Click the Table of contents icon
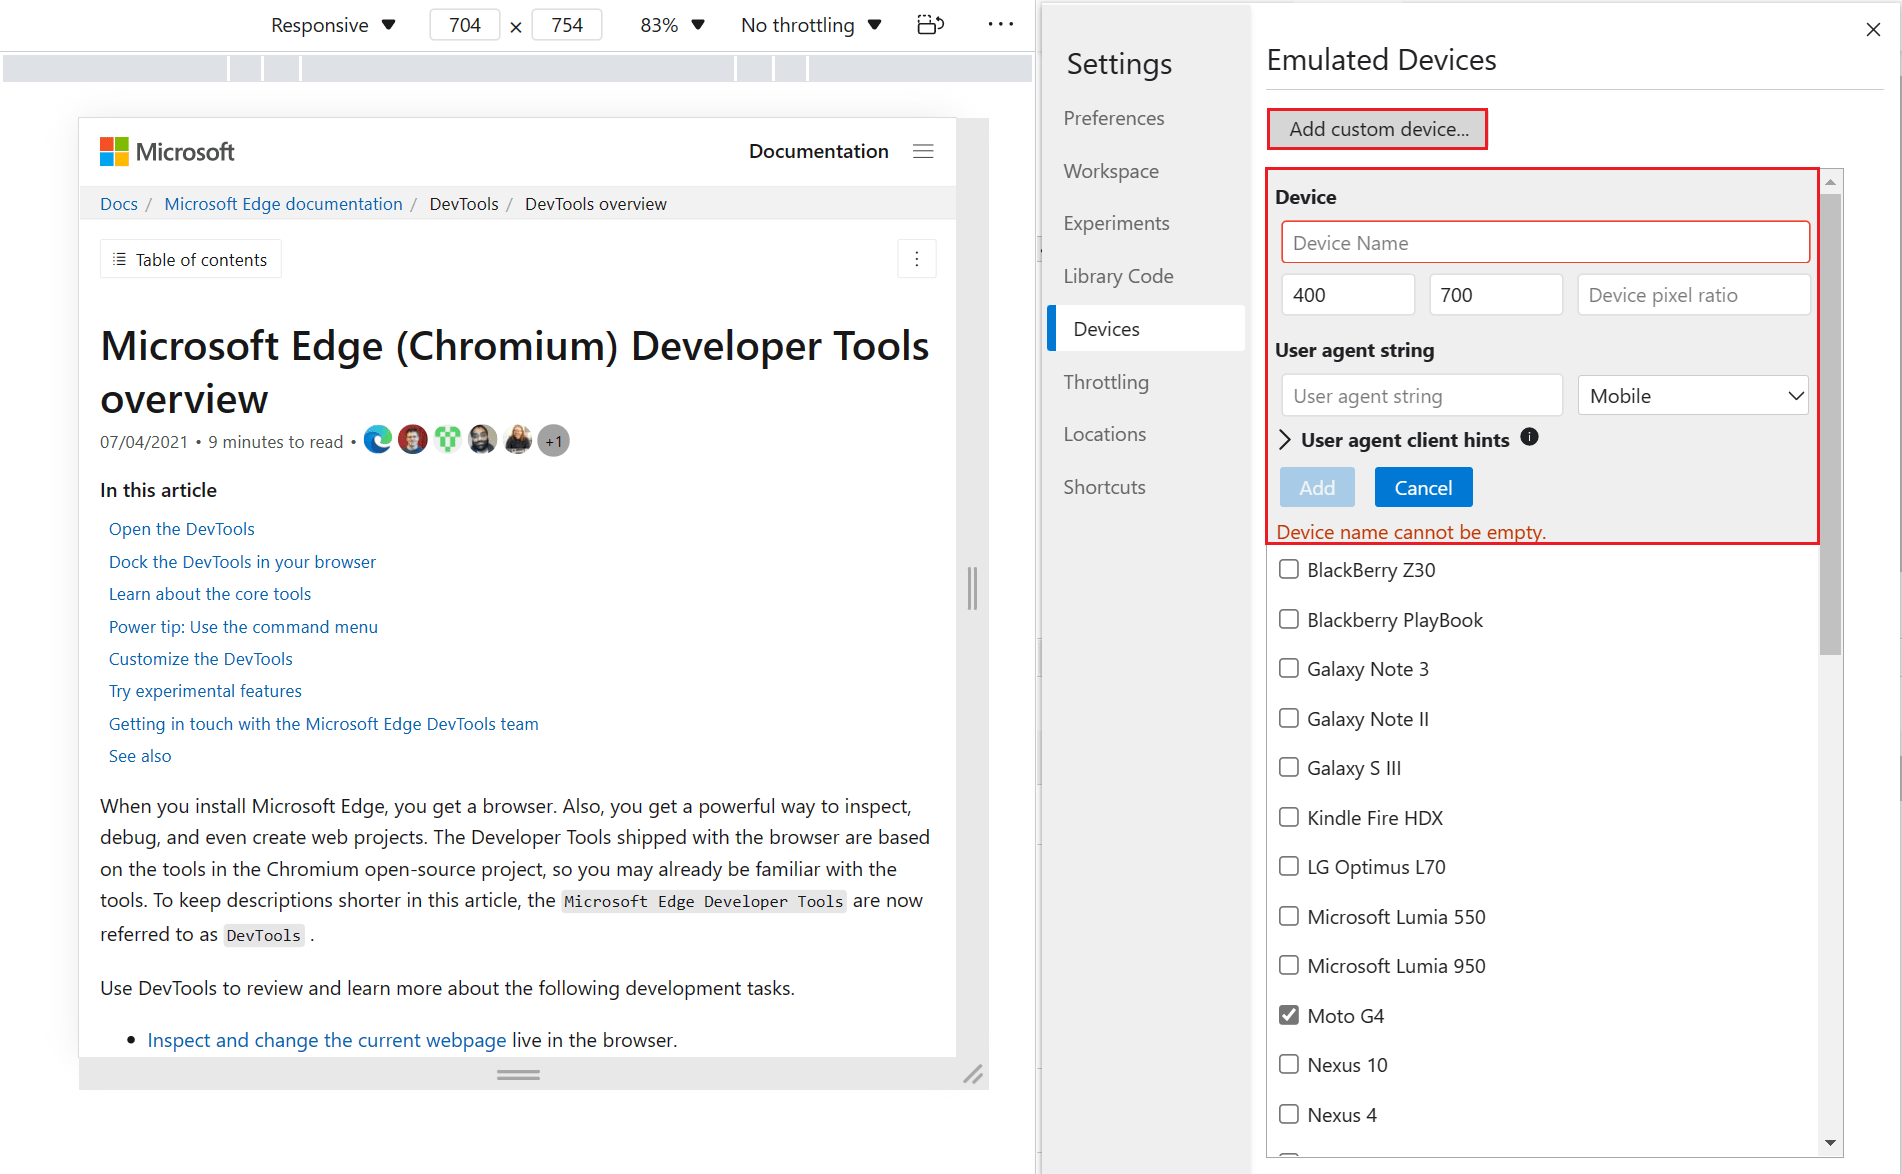This screenshot has width=1902, height=1174. (119, 258)
